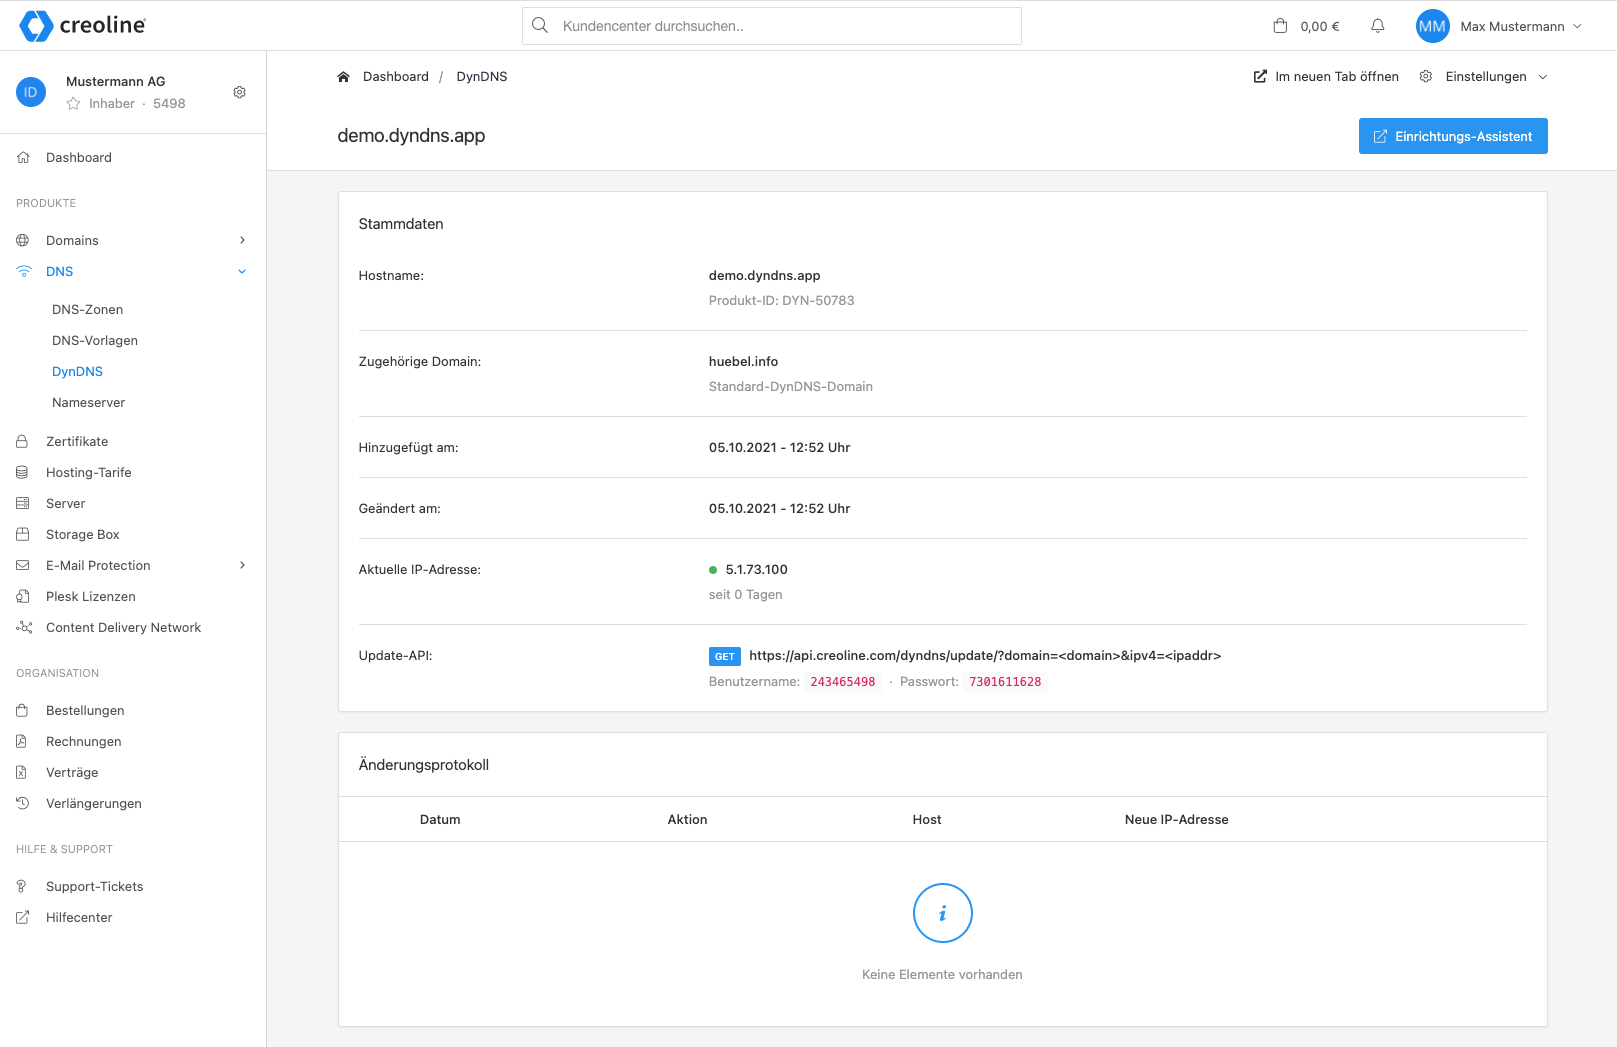The image size is (1617, 1047).
Task: Click the Hosting-Tarife database icon
Action: pyautogui.click(x=22, y=472)
